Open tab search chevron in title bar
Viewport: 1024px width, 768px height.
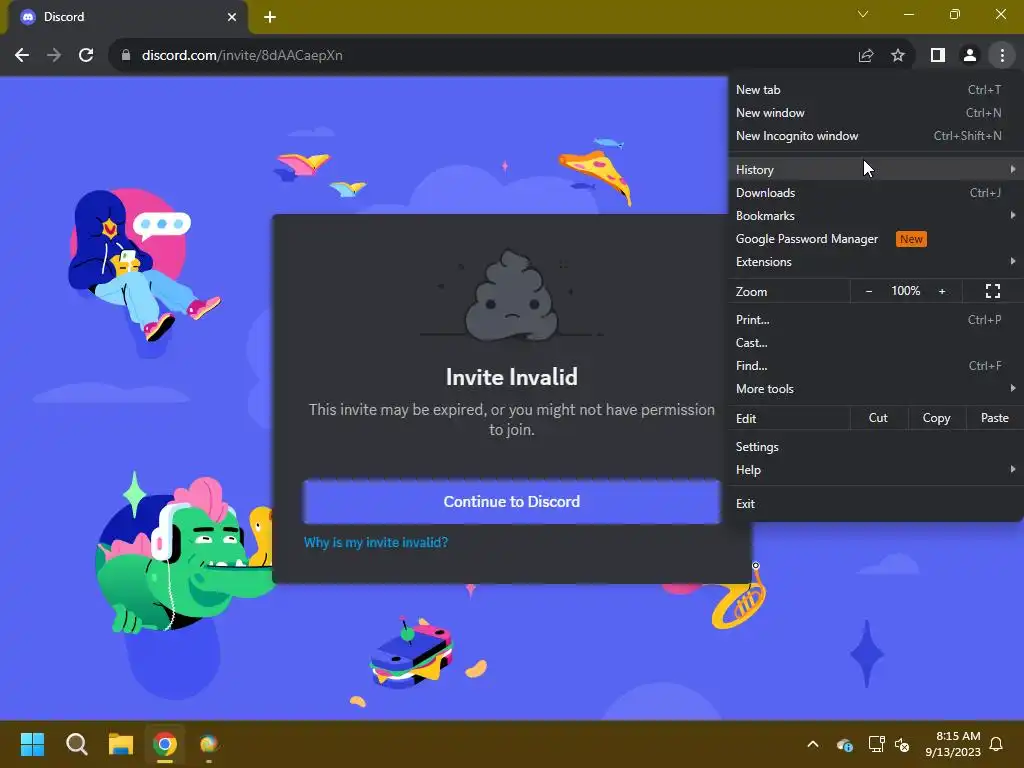tap(863, 14)
